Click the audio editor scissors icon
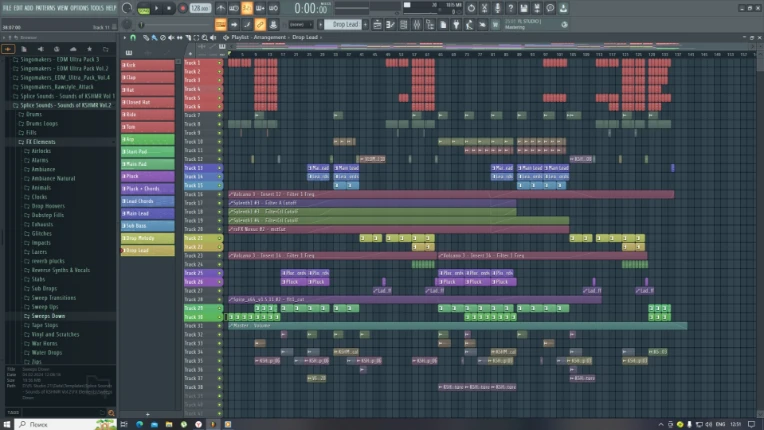 click(484, 8)
